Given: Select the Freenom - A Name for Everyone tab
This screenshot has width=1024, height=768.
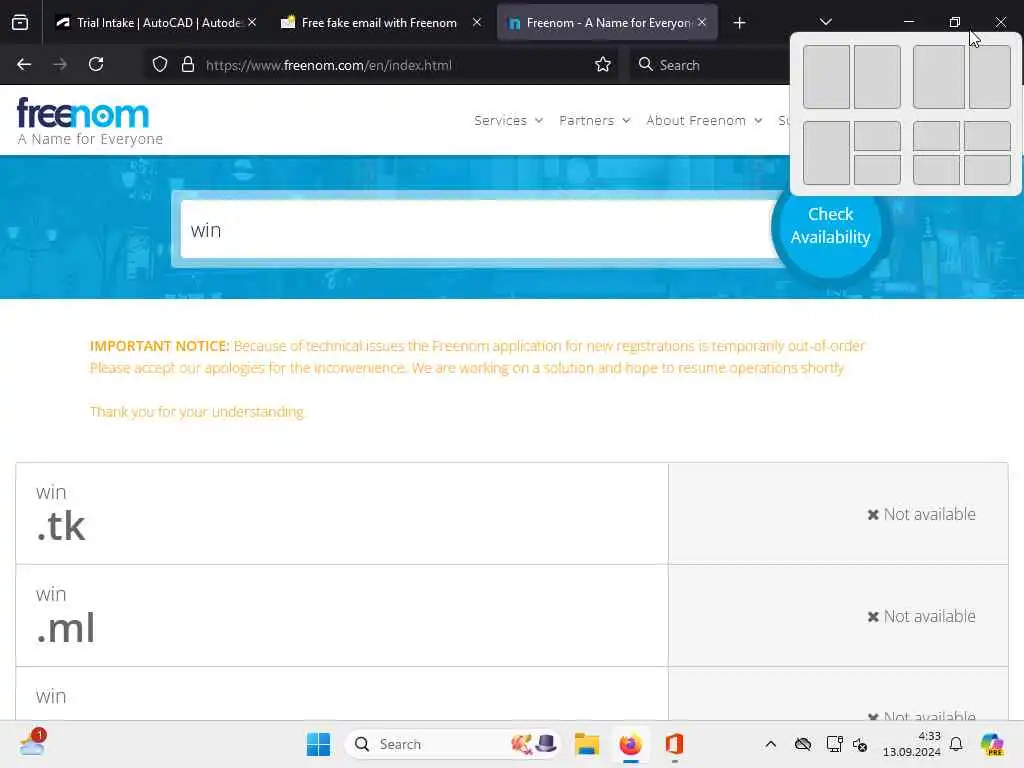Looking at the screenshot, I should click(607, 23).
